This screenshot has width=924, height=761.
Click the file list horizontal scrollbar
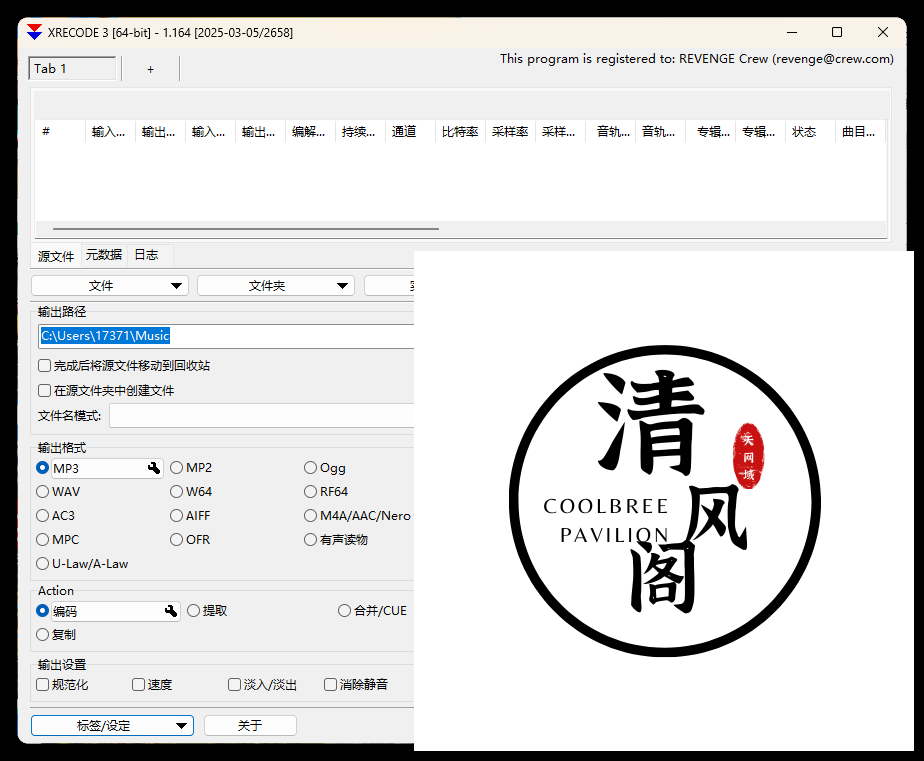click(246, 229)
